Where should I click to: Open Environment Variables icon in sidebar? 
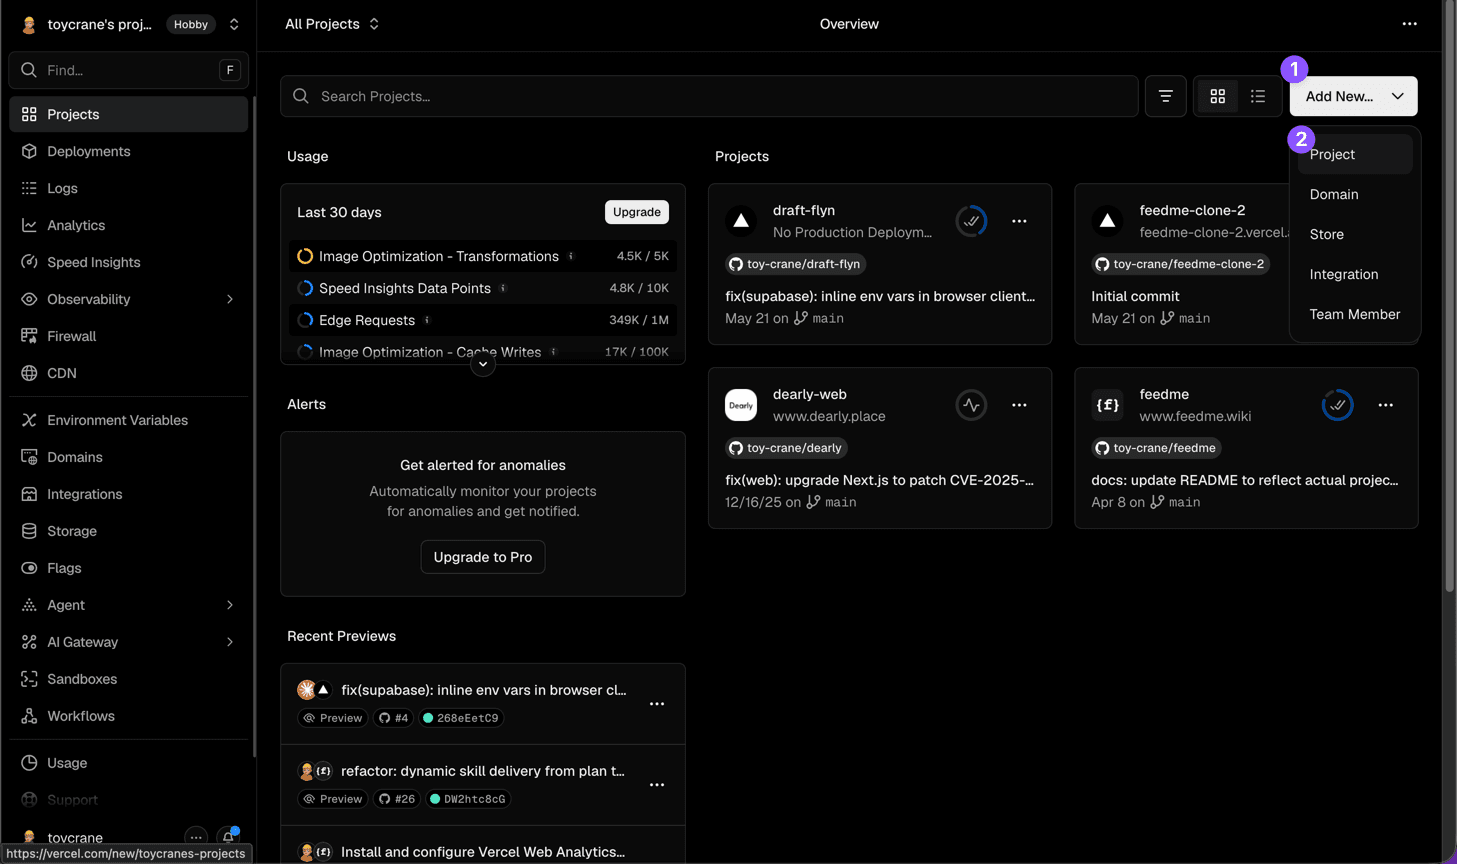pos(29,420)
